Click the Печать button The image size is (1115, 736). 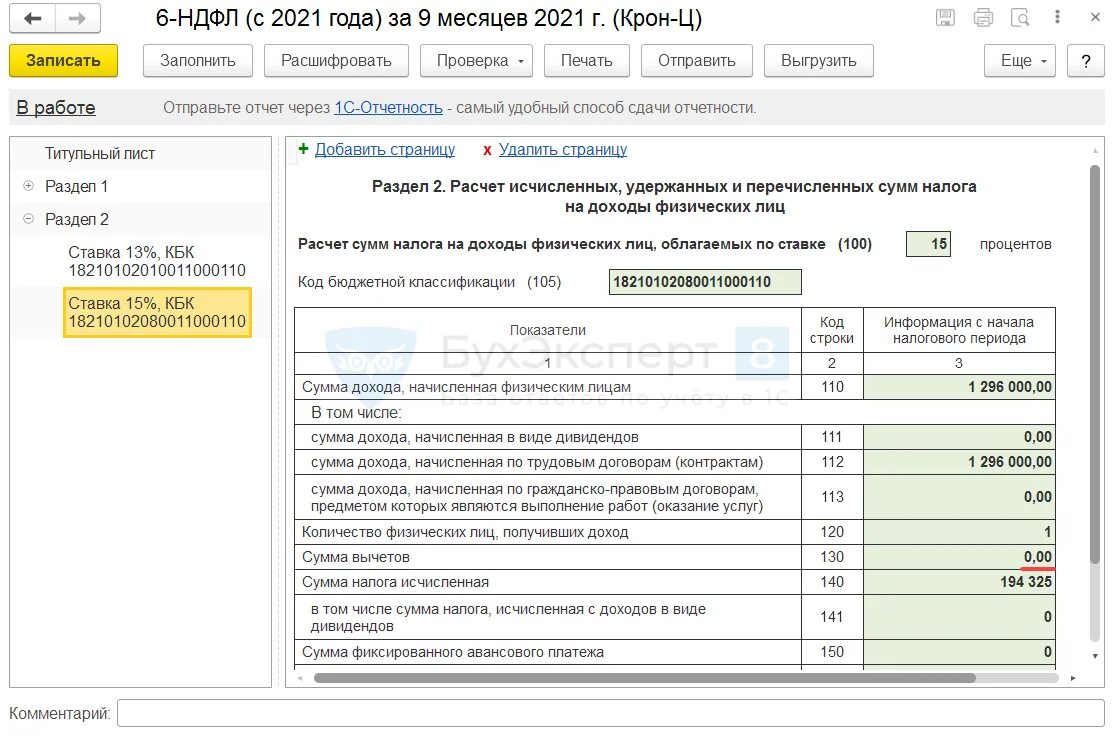click(587, 60)
